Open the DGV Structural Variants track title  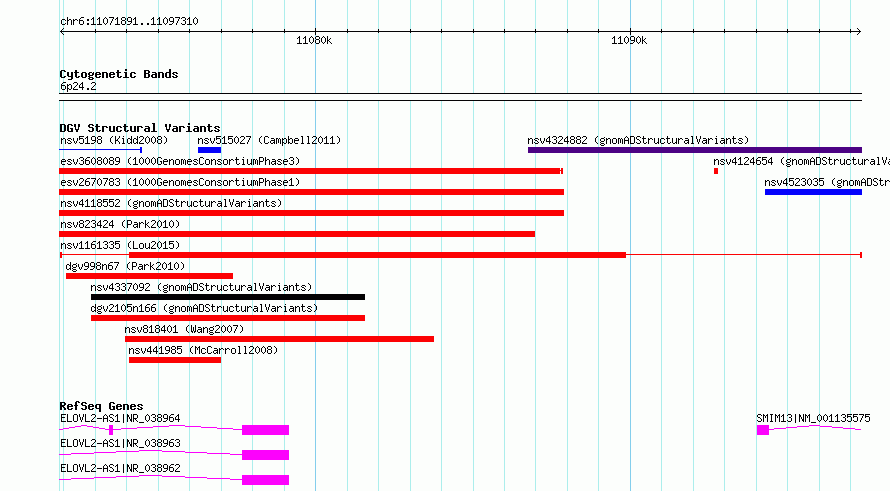pyautogui.click(x=140, y=128)
